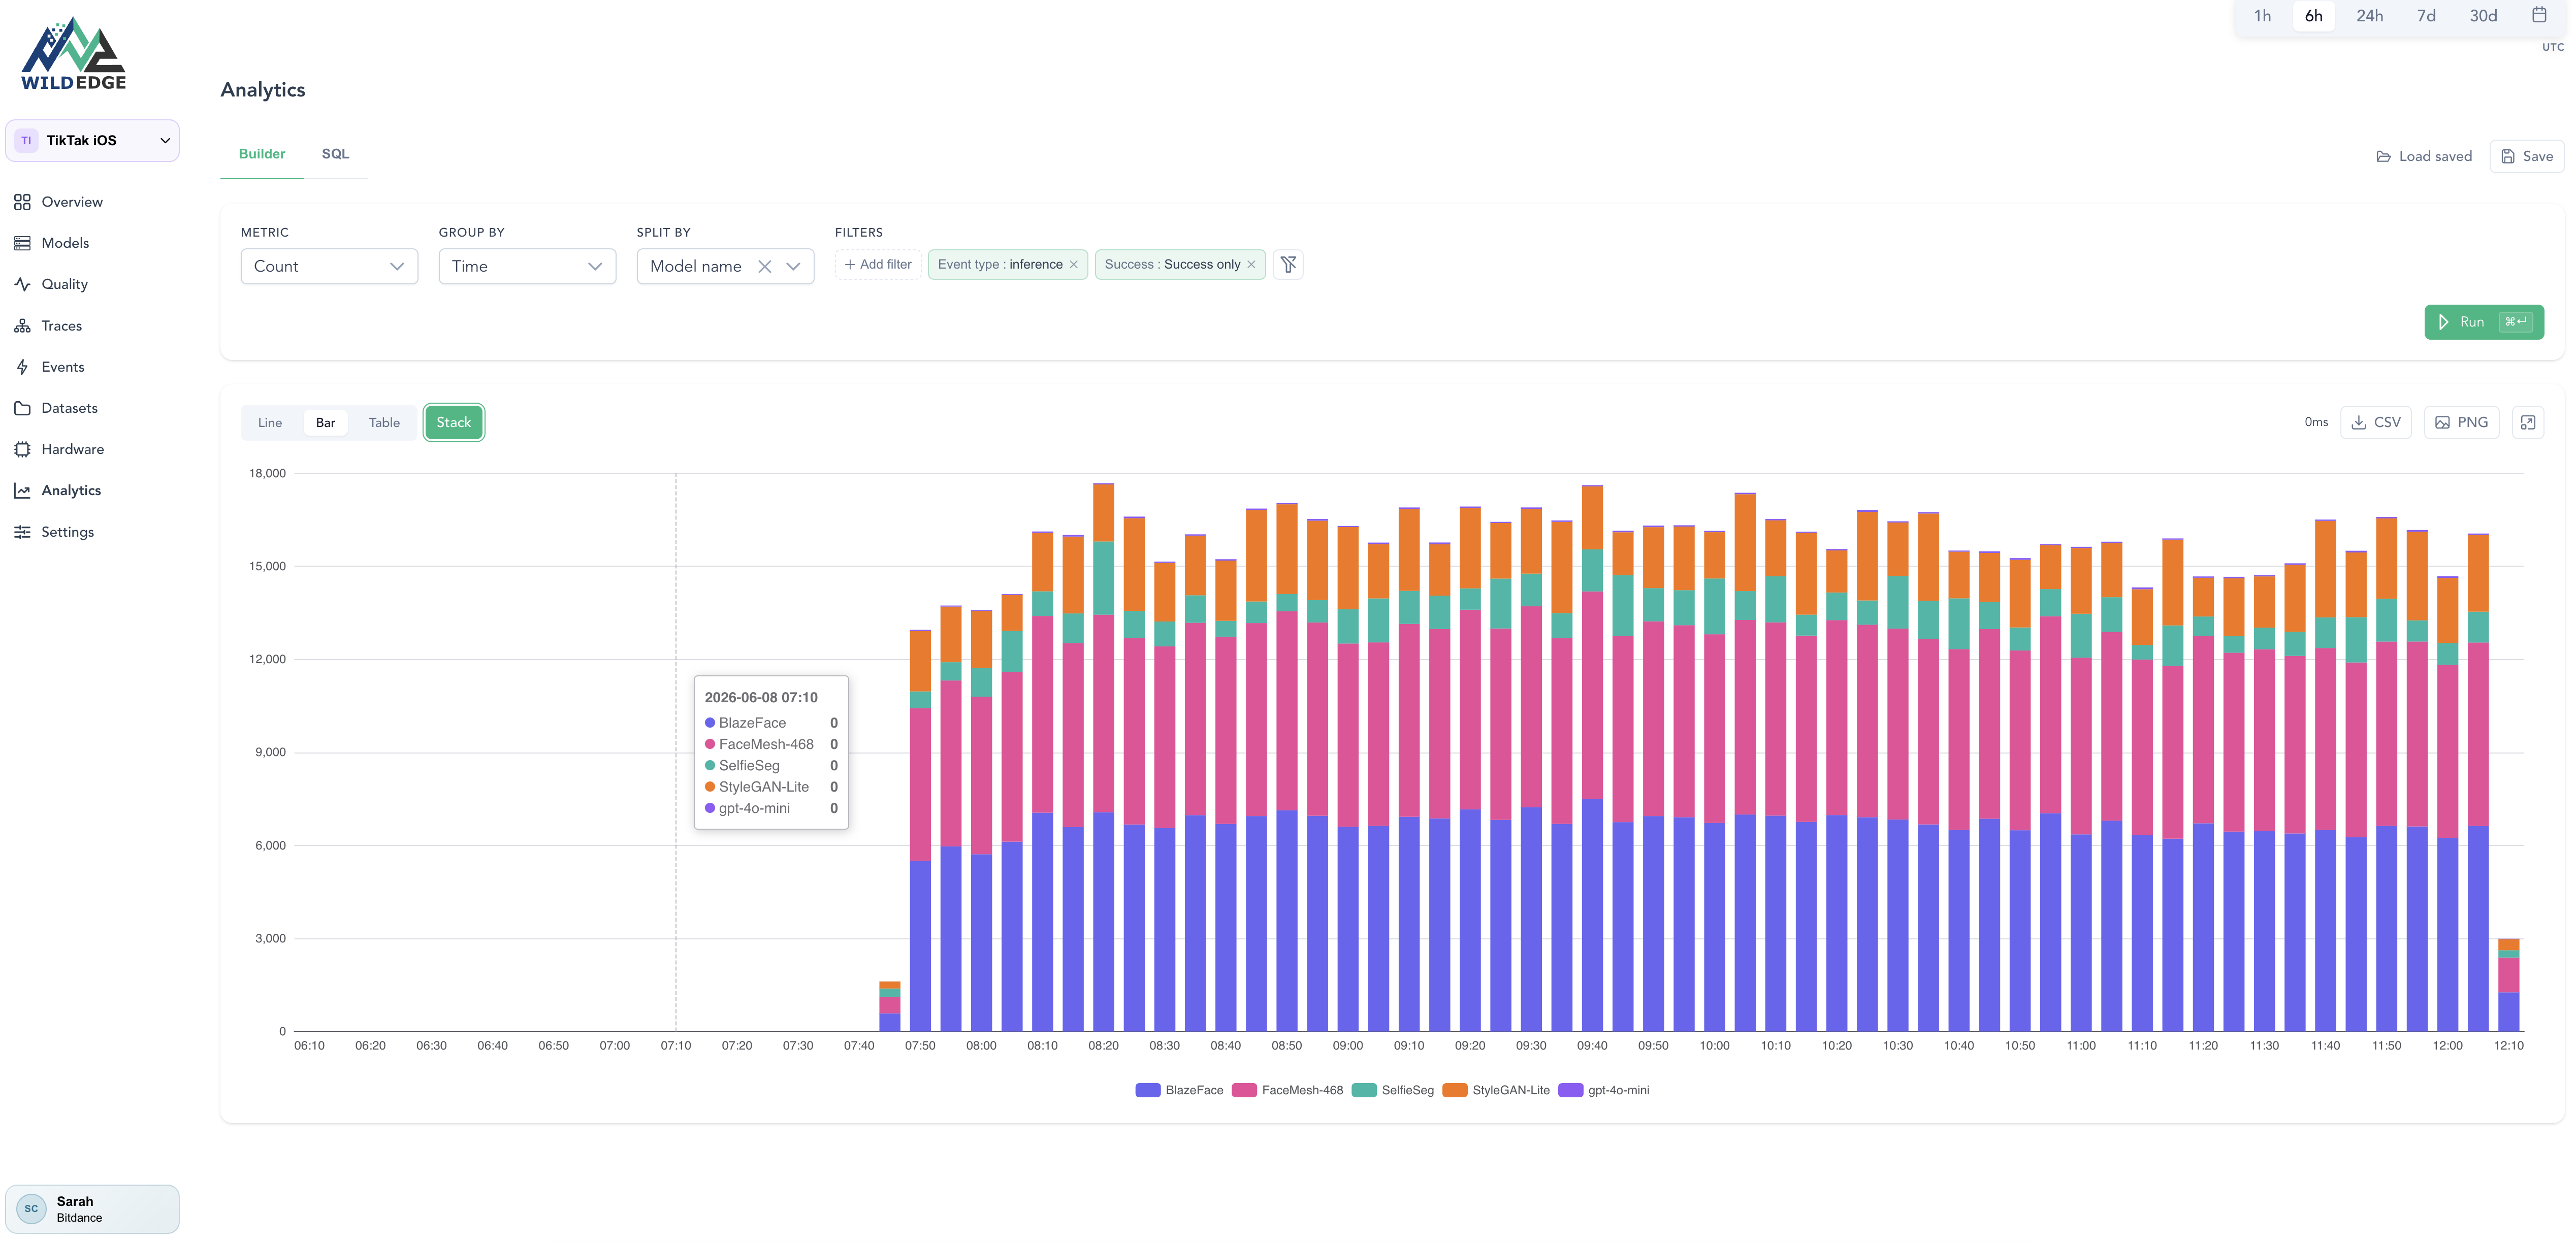The image size is (2576, 1242).
Task: Click the Load saved folder icon
Action: [2383, 157]
